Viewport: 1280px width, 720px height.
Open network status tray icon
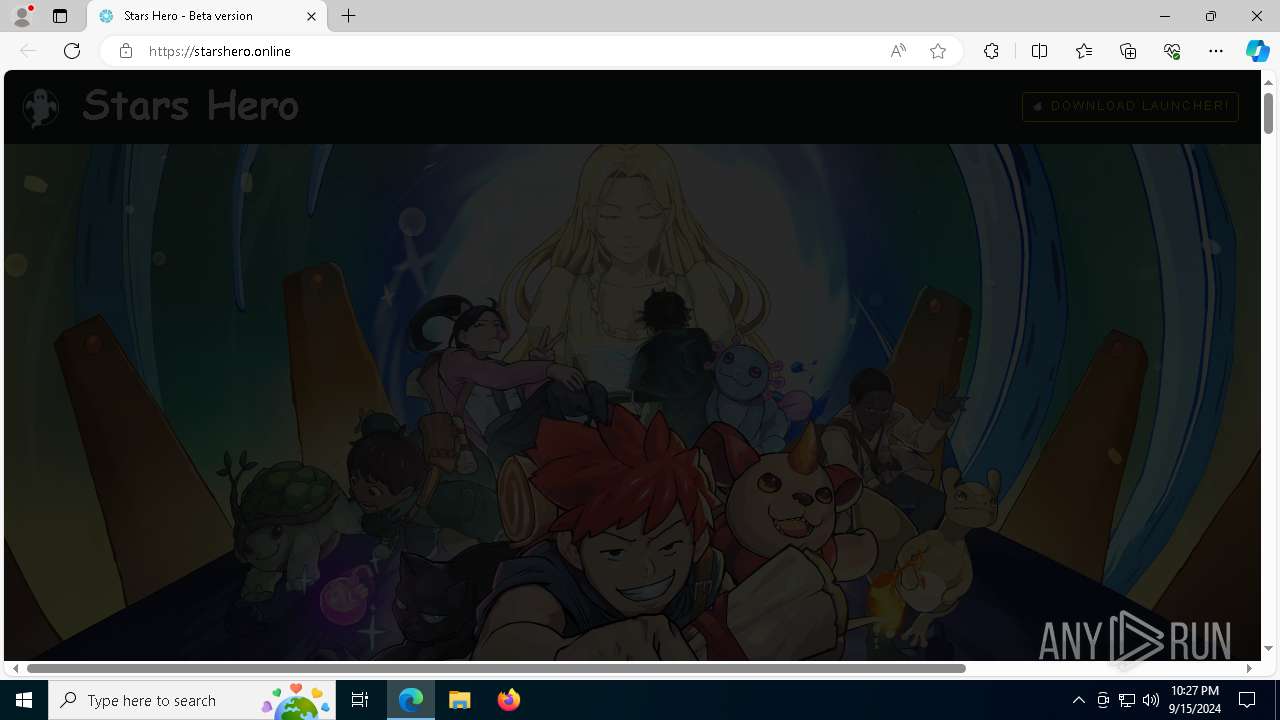[1127, 700]
